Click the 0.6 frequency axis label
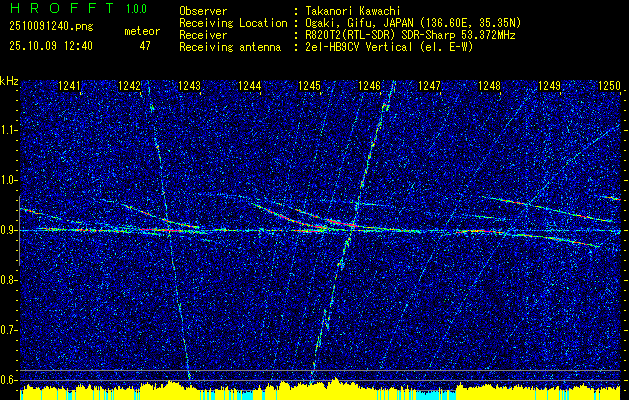 9,379
